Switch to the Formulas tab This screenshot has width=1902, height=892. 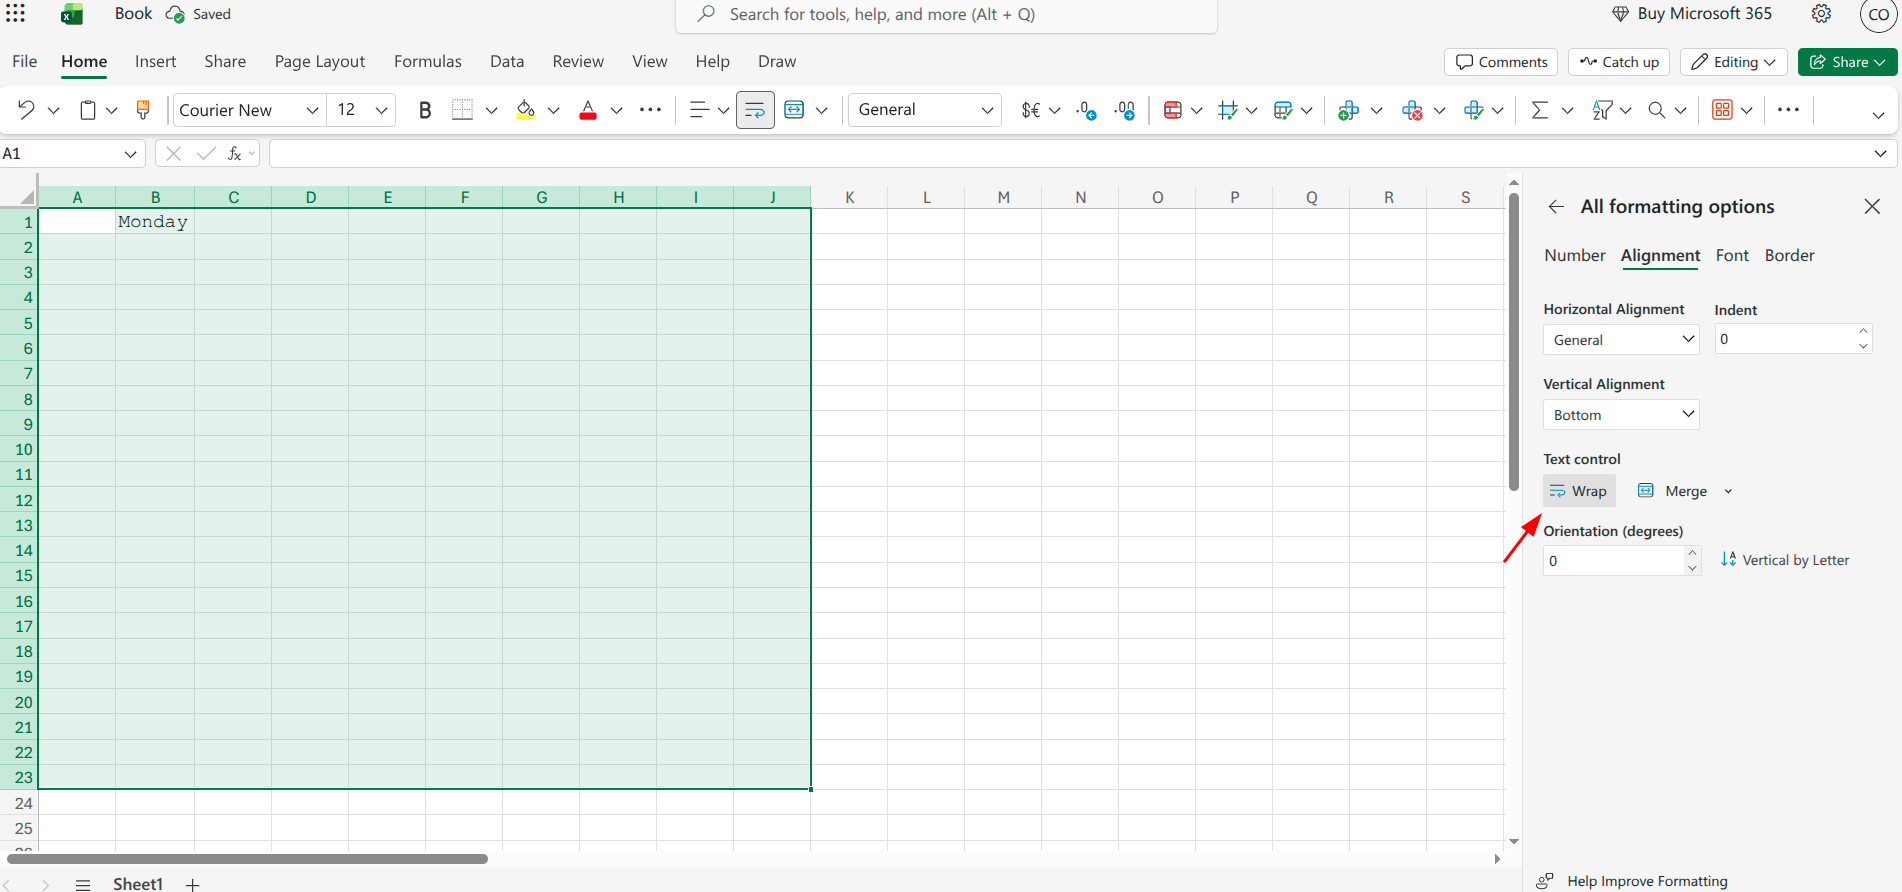coord(428,61)
